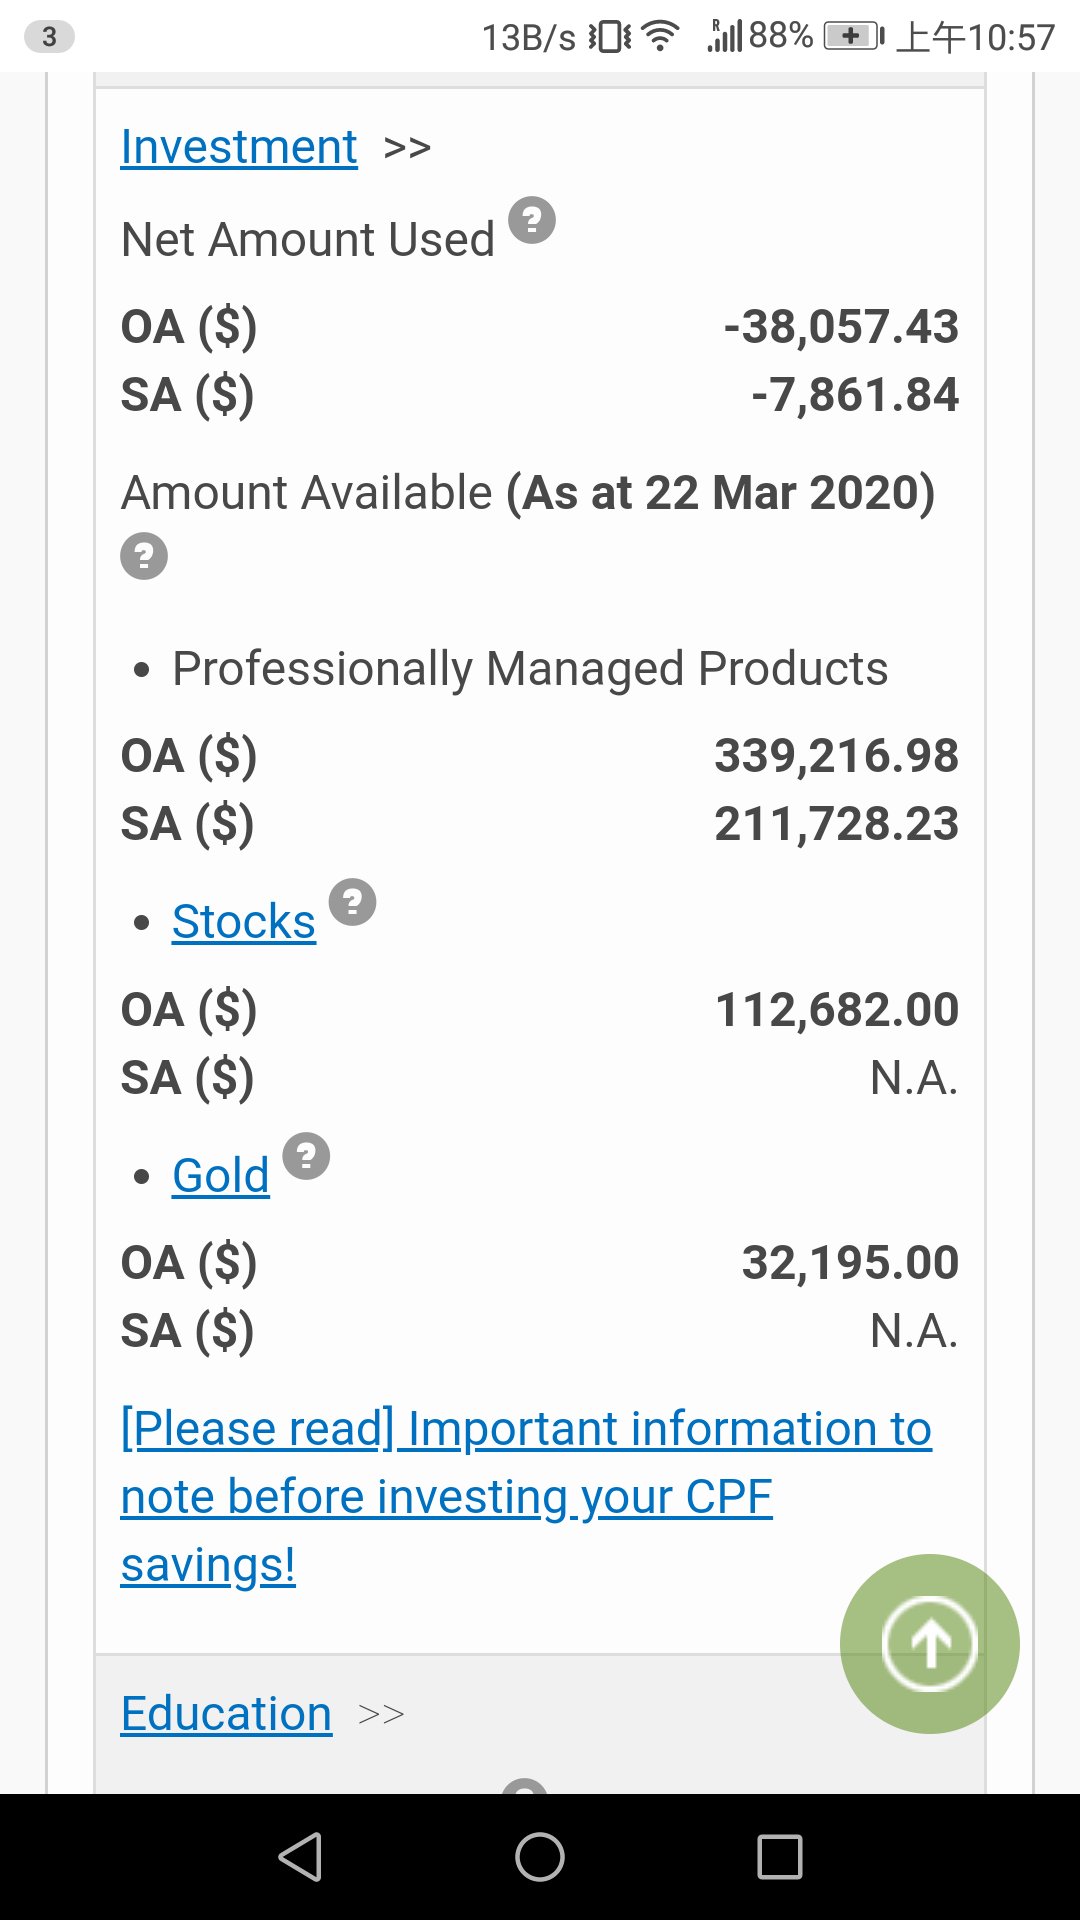Click help icon under Amount Available
1080x1920 pixels.
coord(144,556)
